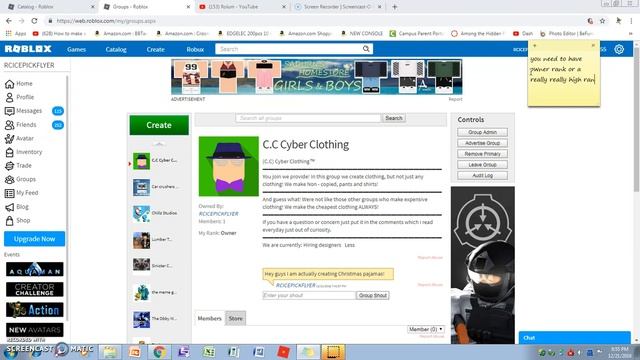Image resolution: width=640 pixels, height=360 pixels.
Task: Click the browser back arrow
Action: [9, 21]
